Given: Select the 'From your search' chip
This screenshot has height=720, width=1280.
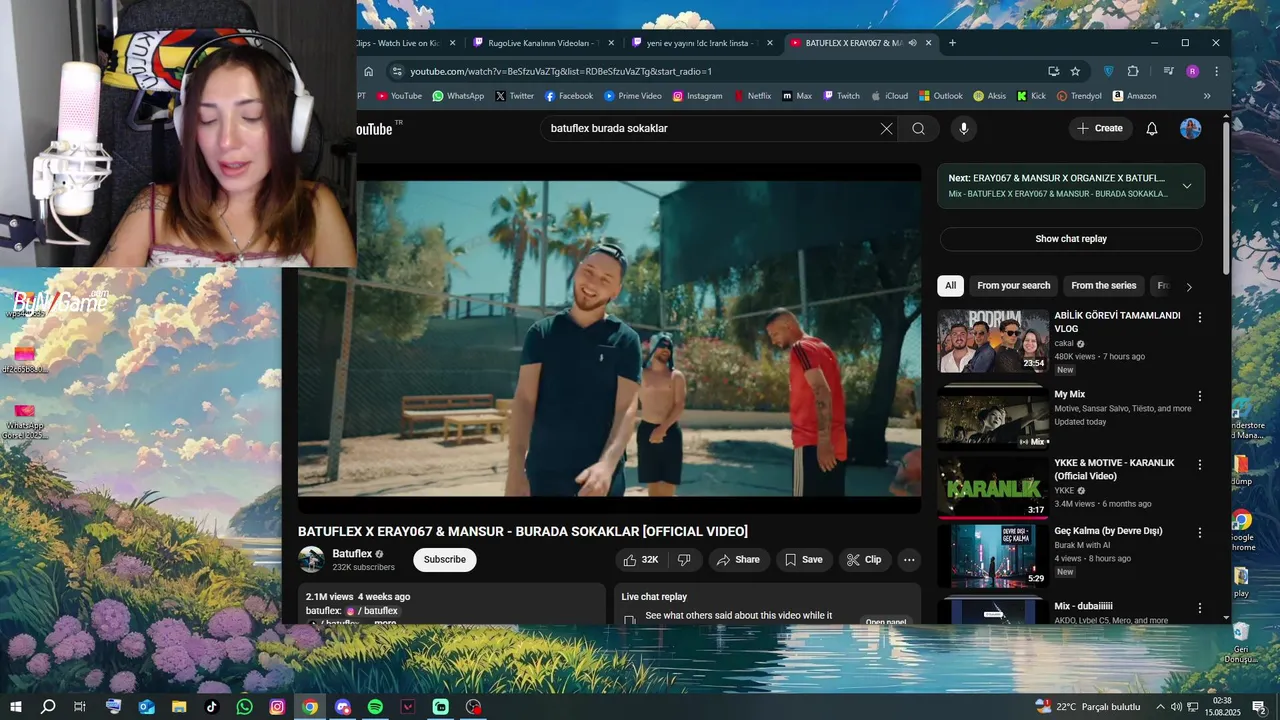Looking at the screenshot, I should click(x=1013, y=286).
